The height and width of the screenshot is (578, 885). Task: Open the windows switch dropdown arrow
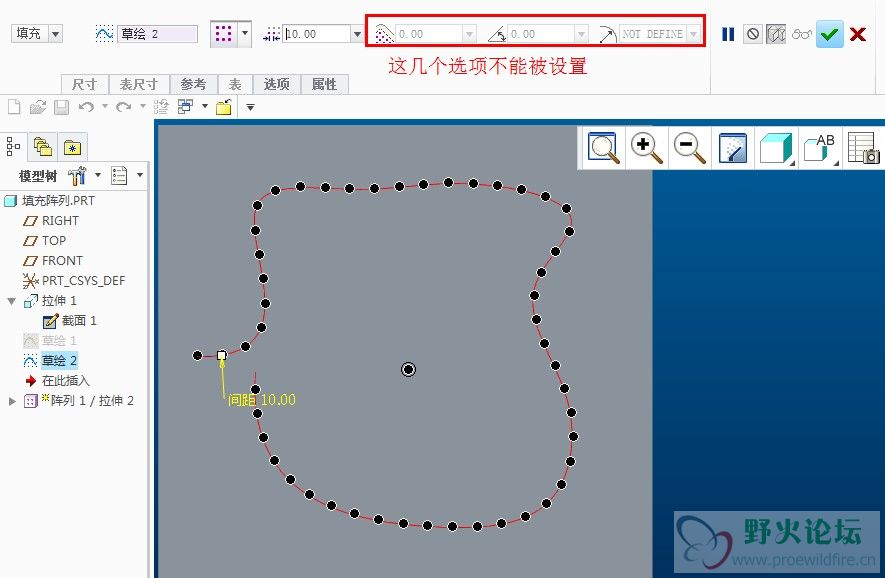pyautogui.click(x=204, y=106)
